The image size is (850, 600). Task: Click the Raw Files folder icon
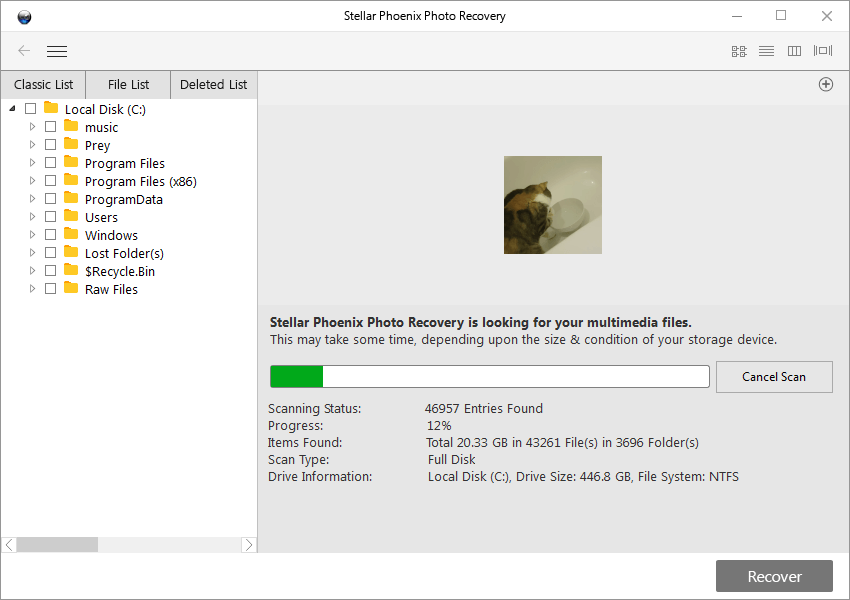coord(71,288)
